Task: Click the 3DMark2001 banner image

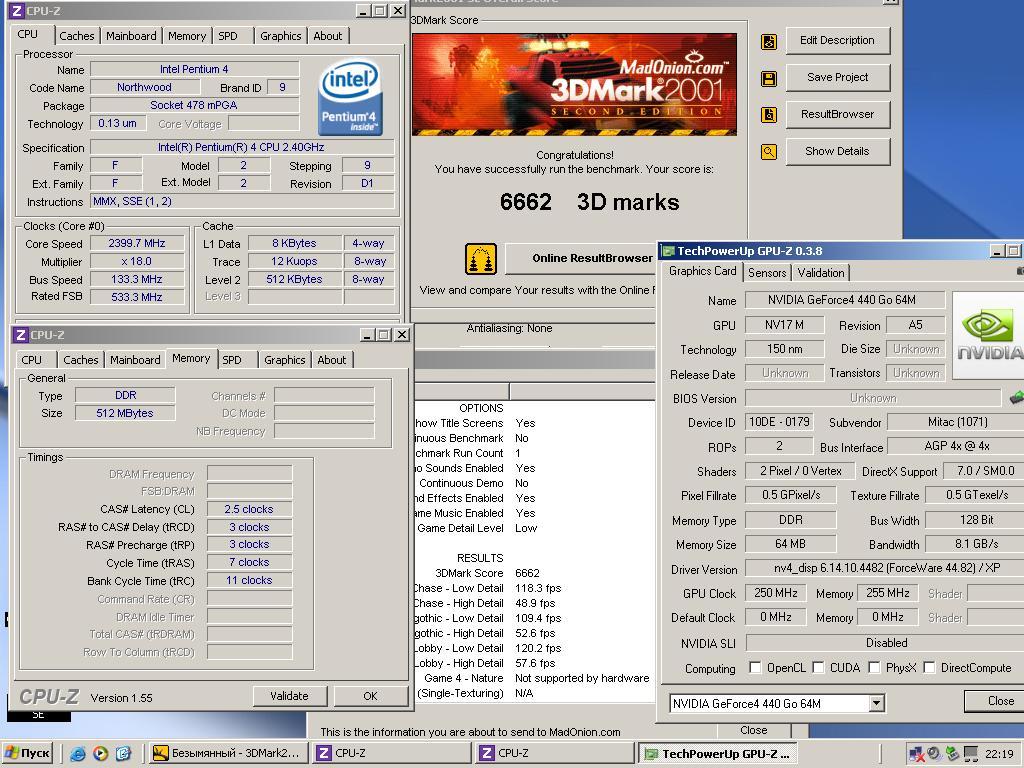Action: 575,84
